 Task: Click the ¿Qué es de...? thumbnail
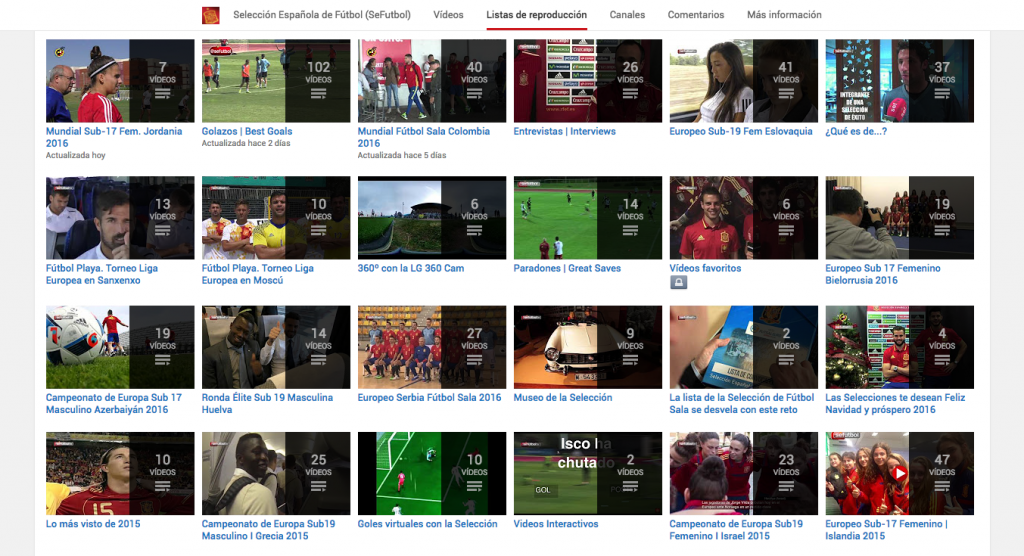click(x=899, y=80)
